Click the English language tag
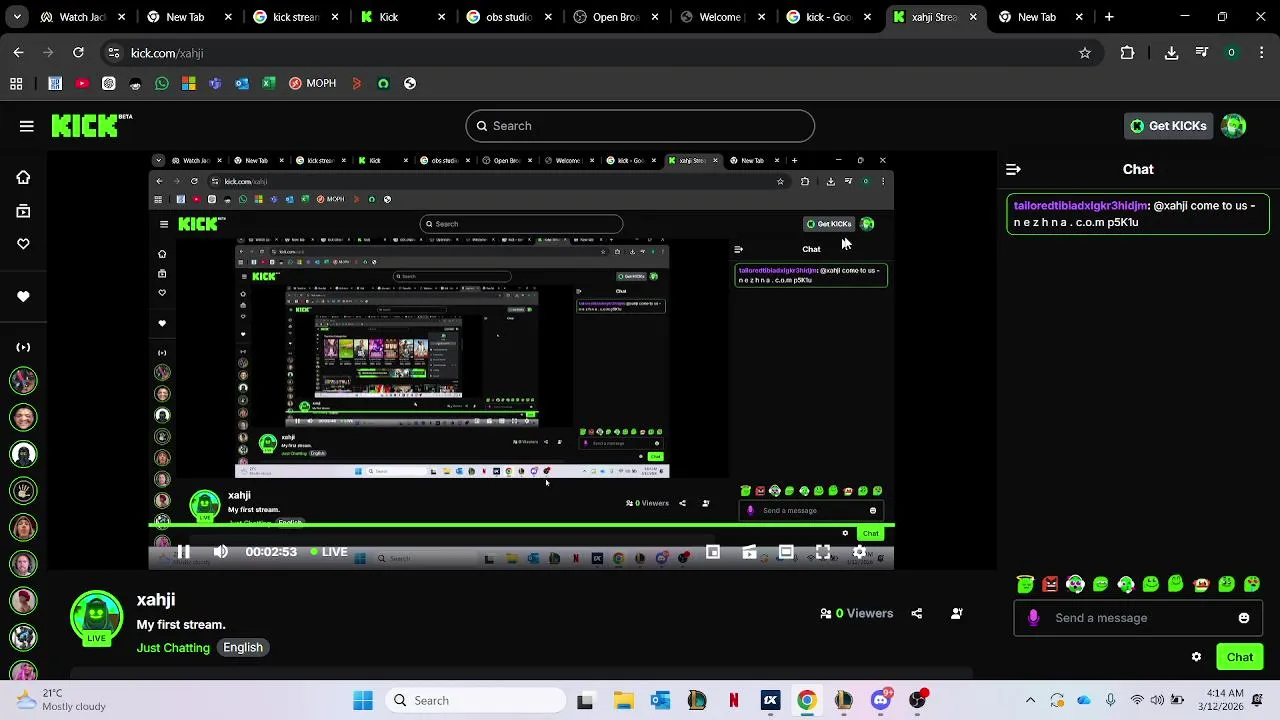Viewport: 1280px width, 720px height. click(243, 648)
